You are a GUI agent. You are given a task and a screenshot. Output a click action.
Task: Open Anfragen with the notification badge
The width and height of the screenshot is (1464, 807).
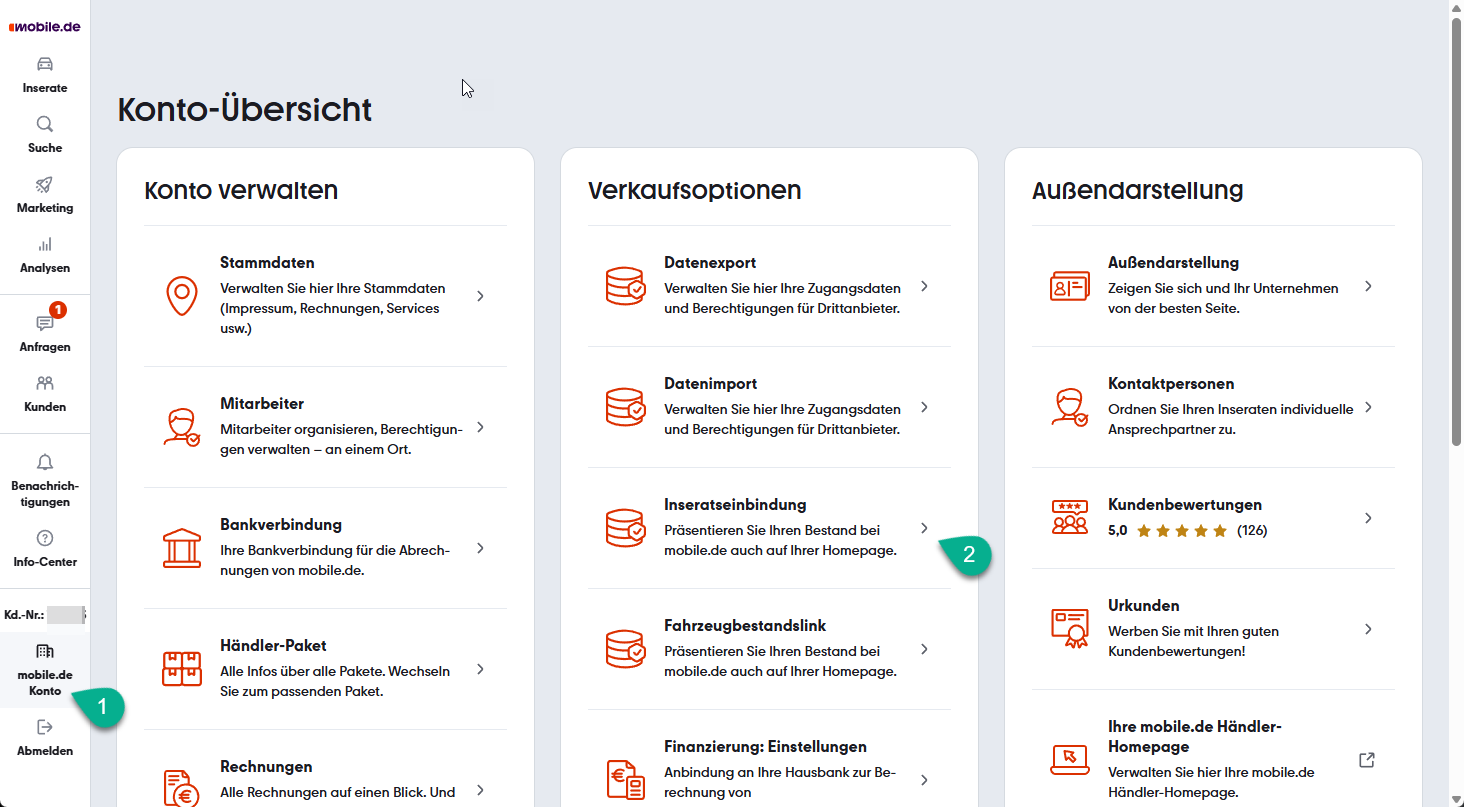tap(45, 325)
